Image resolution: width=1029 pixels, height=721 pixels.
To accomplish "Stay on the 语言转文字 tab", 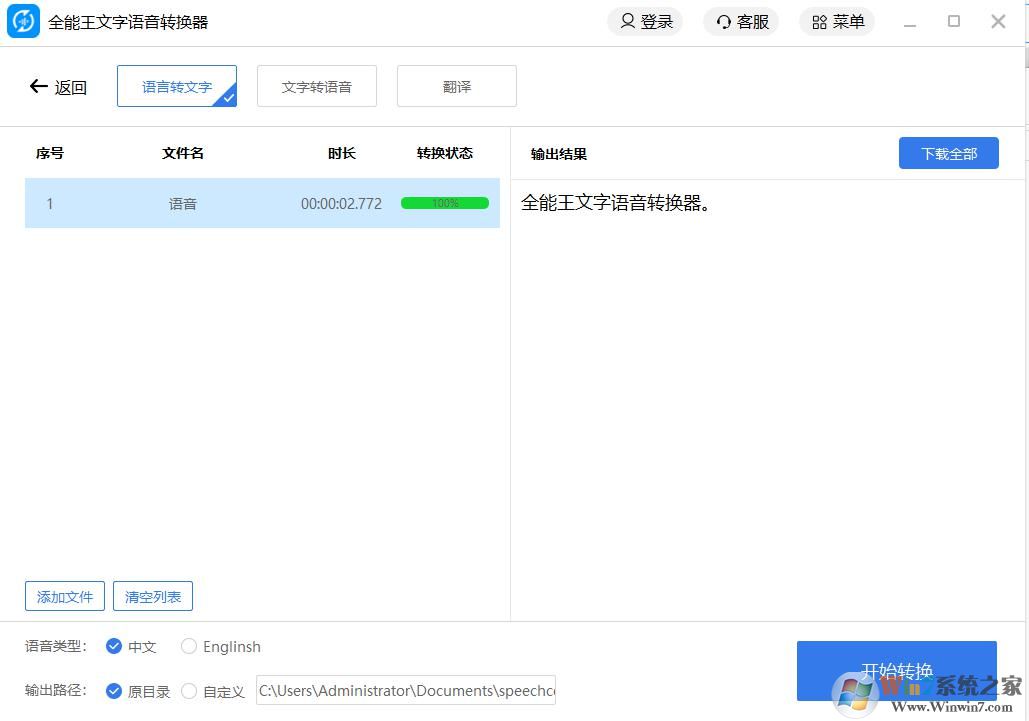I will click(176, 86).
